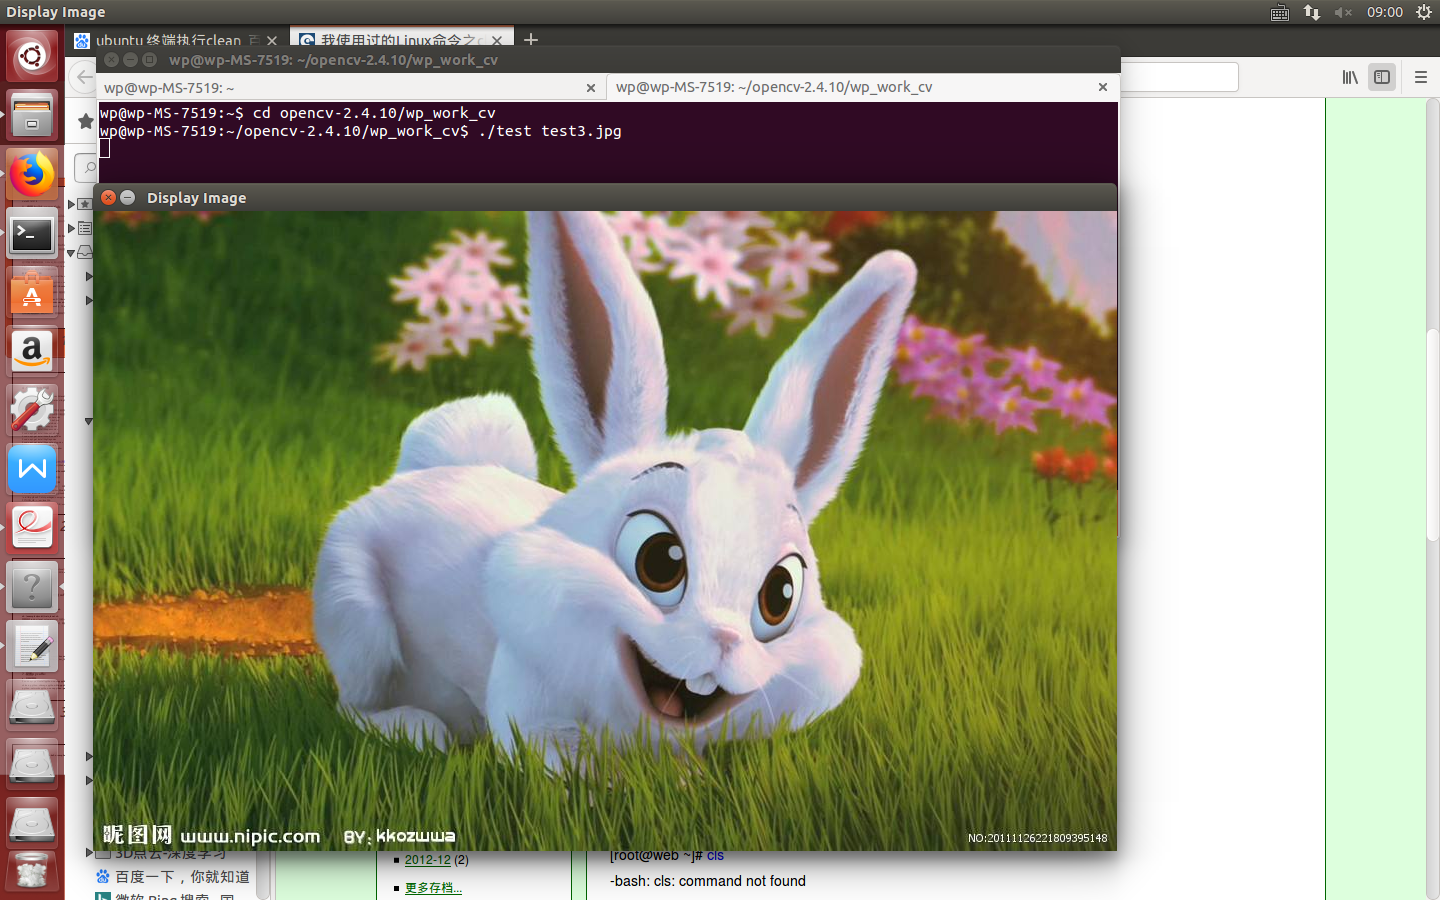This screenshot has height=900, width=1440.
Task: Close the '我使用过的Linux命令之c' browser tab
Action: 497,40
